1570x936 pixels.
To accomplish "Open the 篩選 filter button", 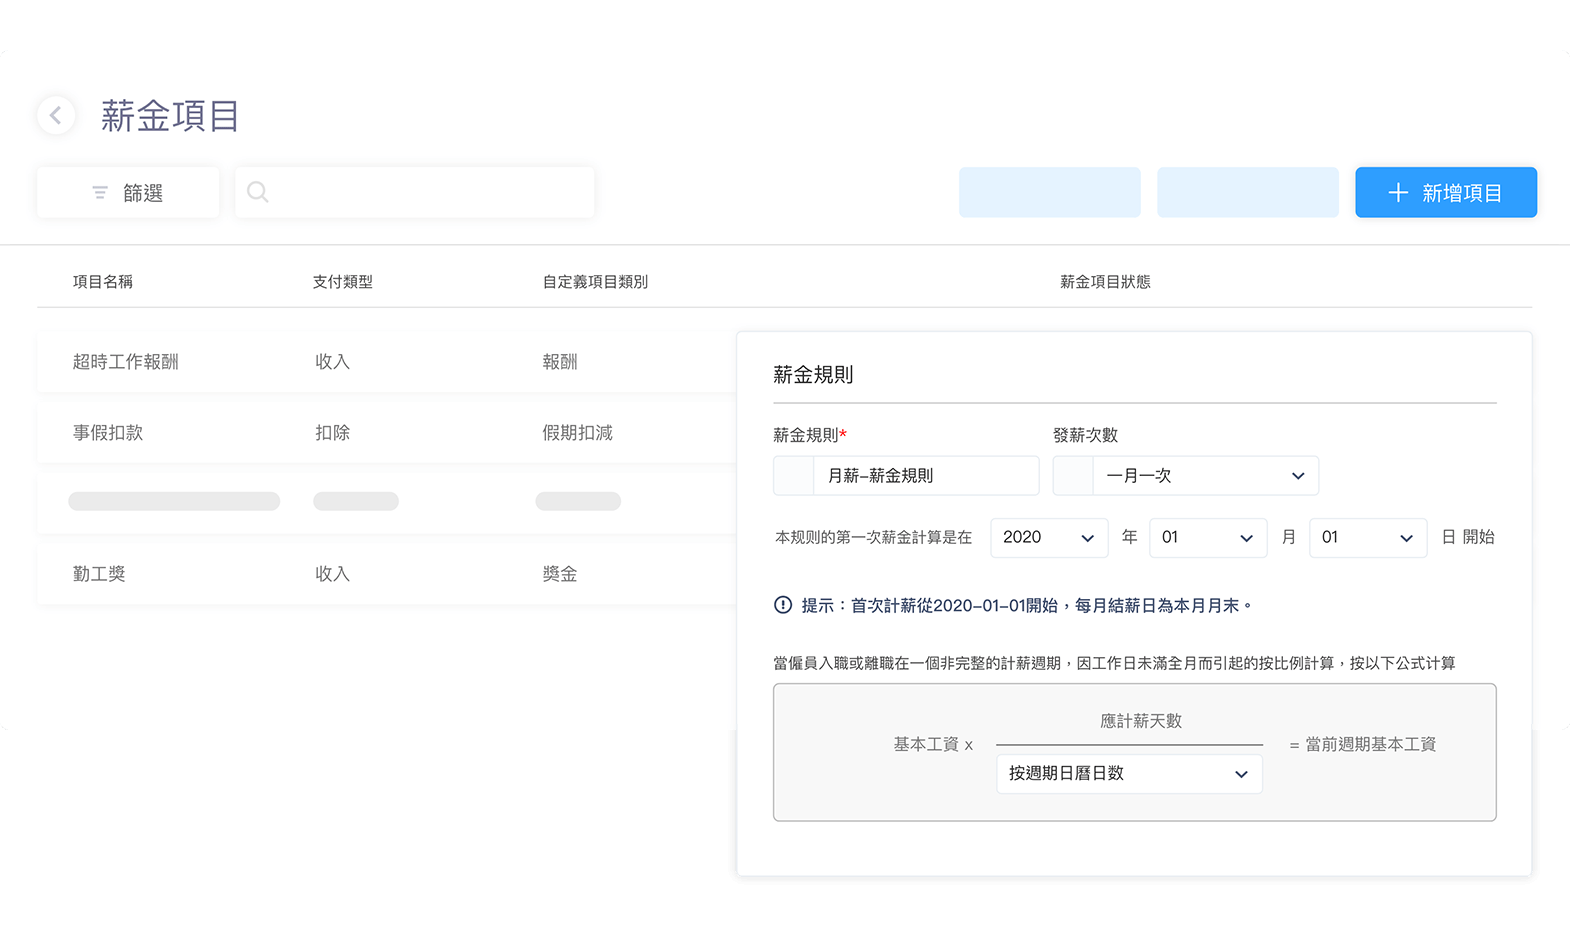I will click(x=128, y=192).
